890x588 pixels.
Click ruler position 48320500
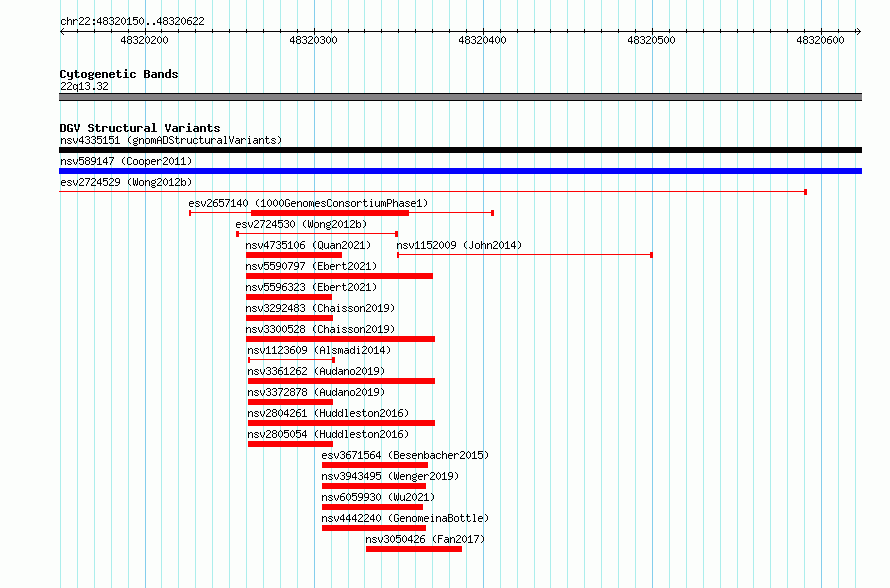click(652, 40)
